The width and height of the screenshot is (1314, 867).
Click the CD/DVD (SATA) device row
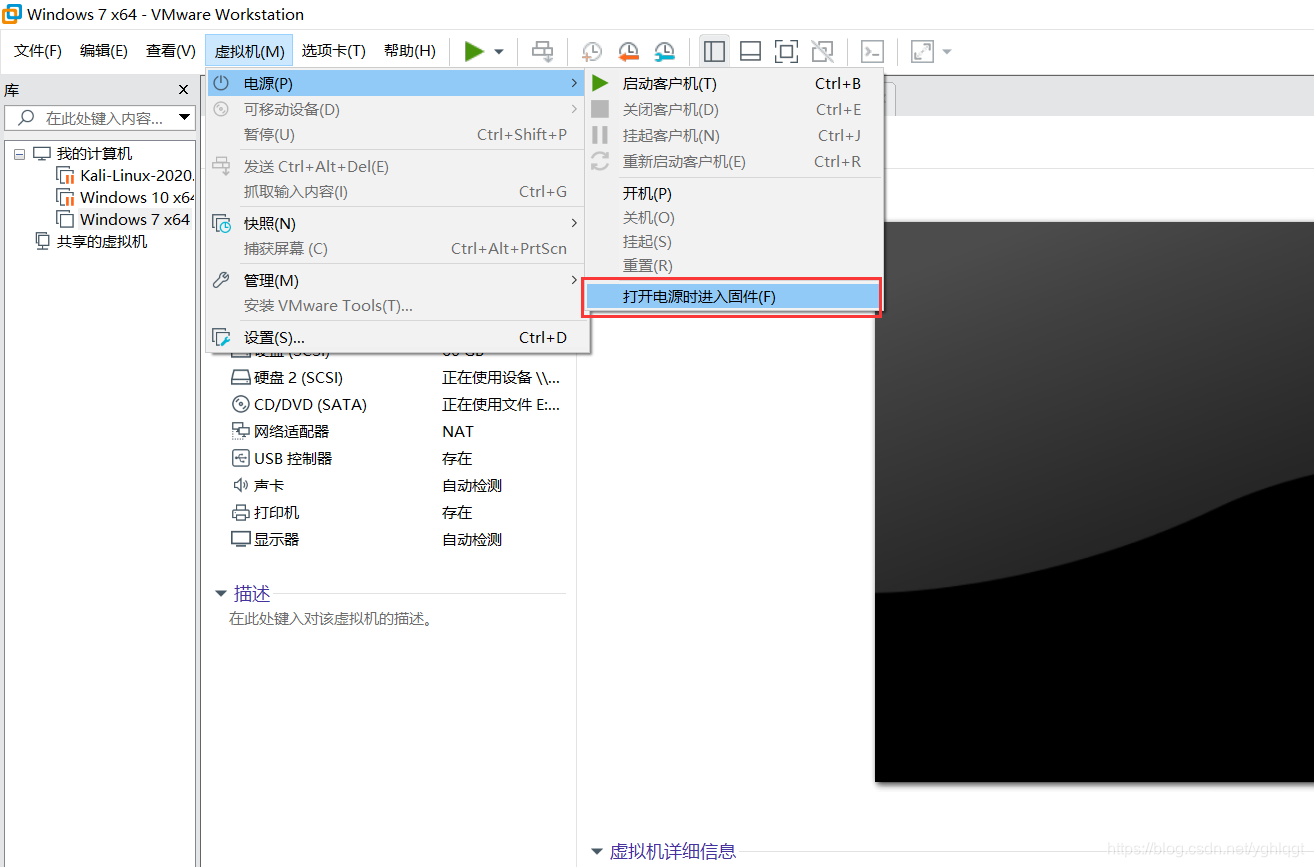pos(397,405)
